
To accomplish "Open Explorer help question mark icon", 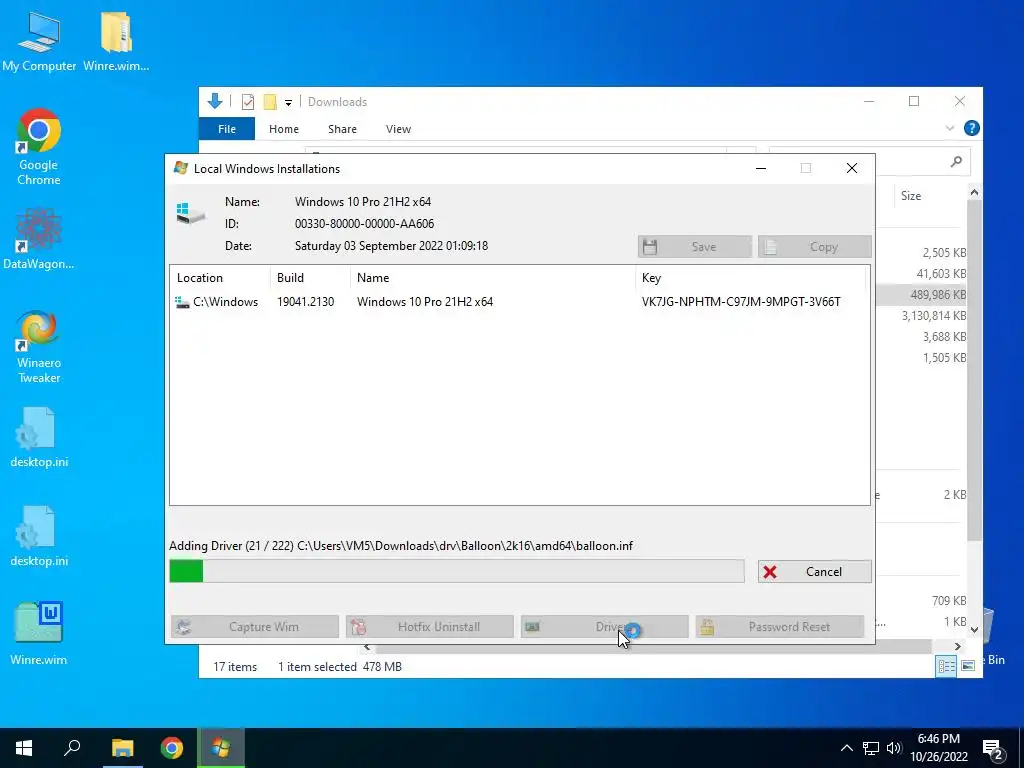I will [x=971, y=129].
